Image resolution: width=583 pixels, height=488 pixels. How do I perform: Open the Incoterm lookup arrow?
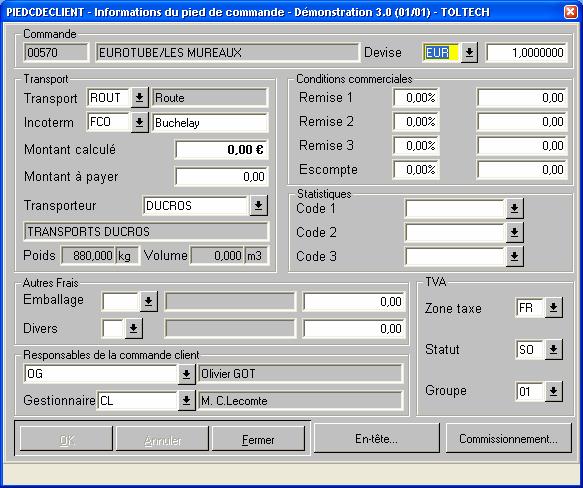[139, 122]
